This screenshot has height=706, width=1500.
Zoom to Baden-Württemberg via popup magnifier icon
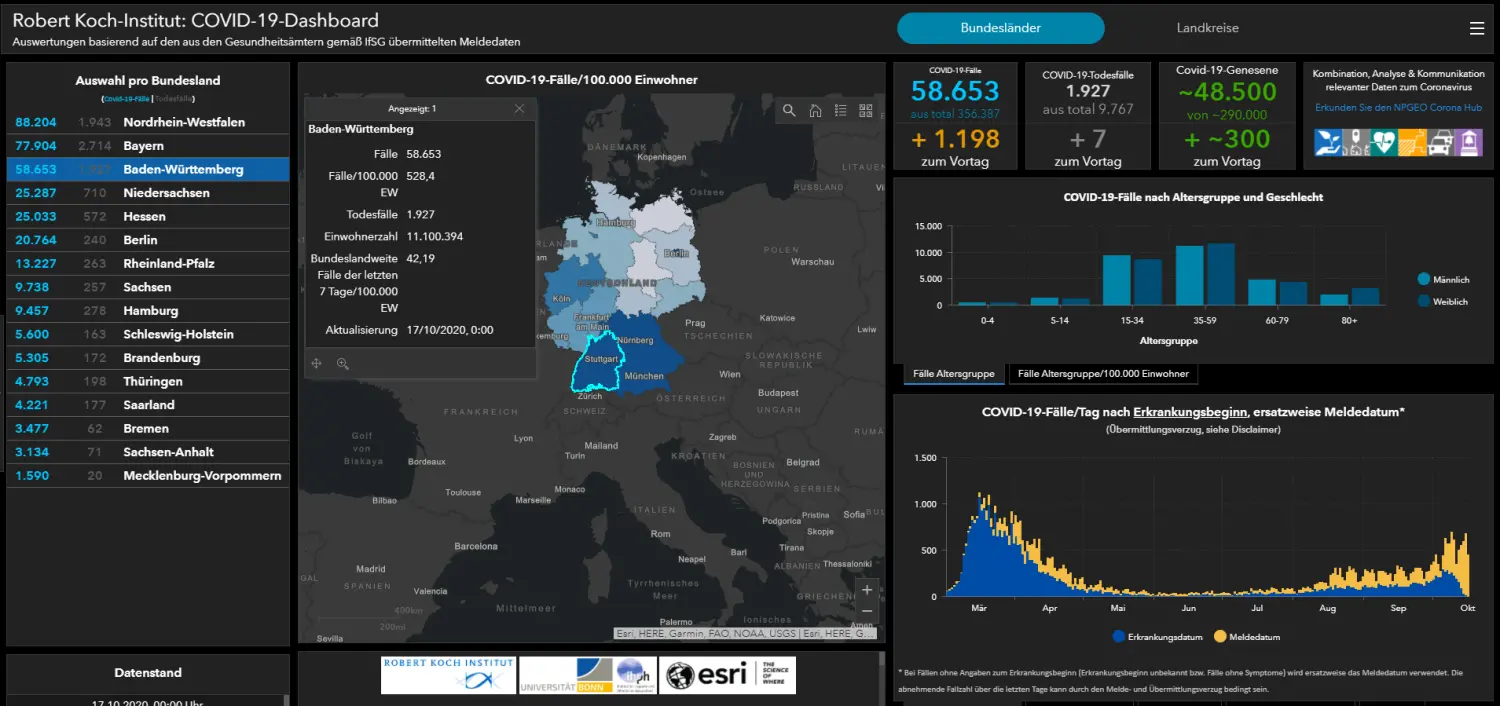coord(342,364)
